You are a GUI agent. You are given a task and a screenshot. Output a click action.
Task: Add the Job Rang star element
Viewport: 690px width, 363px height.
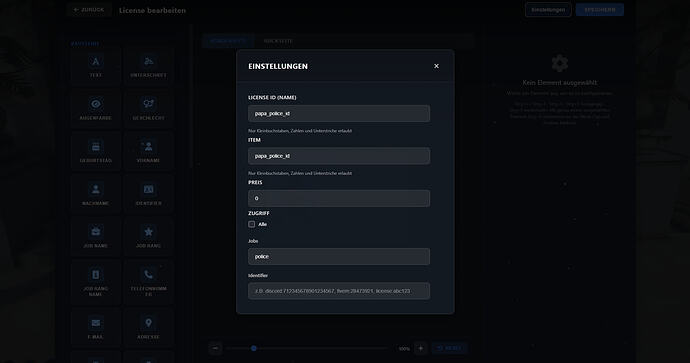click(148, 237)
